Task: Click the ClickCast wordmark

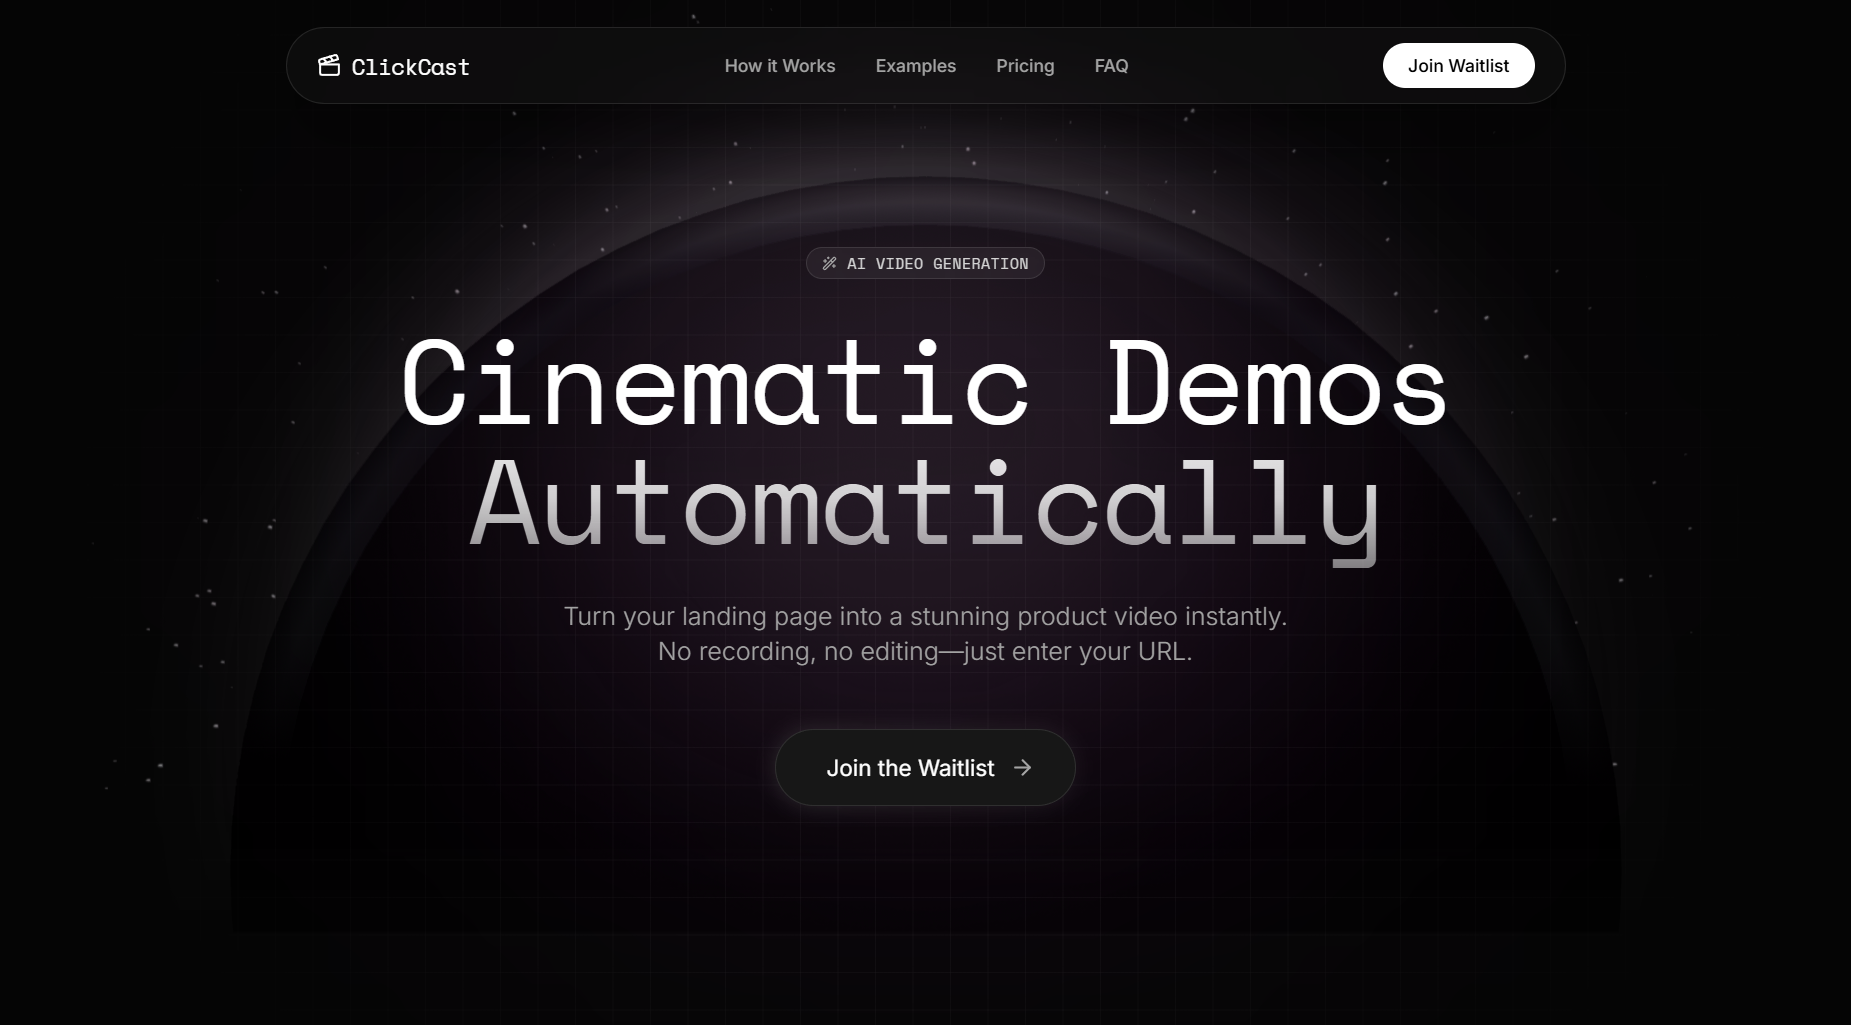Action: point(410,66)
